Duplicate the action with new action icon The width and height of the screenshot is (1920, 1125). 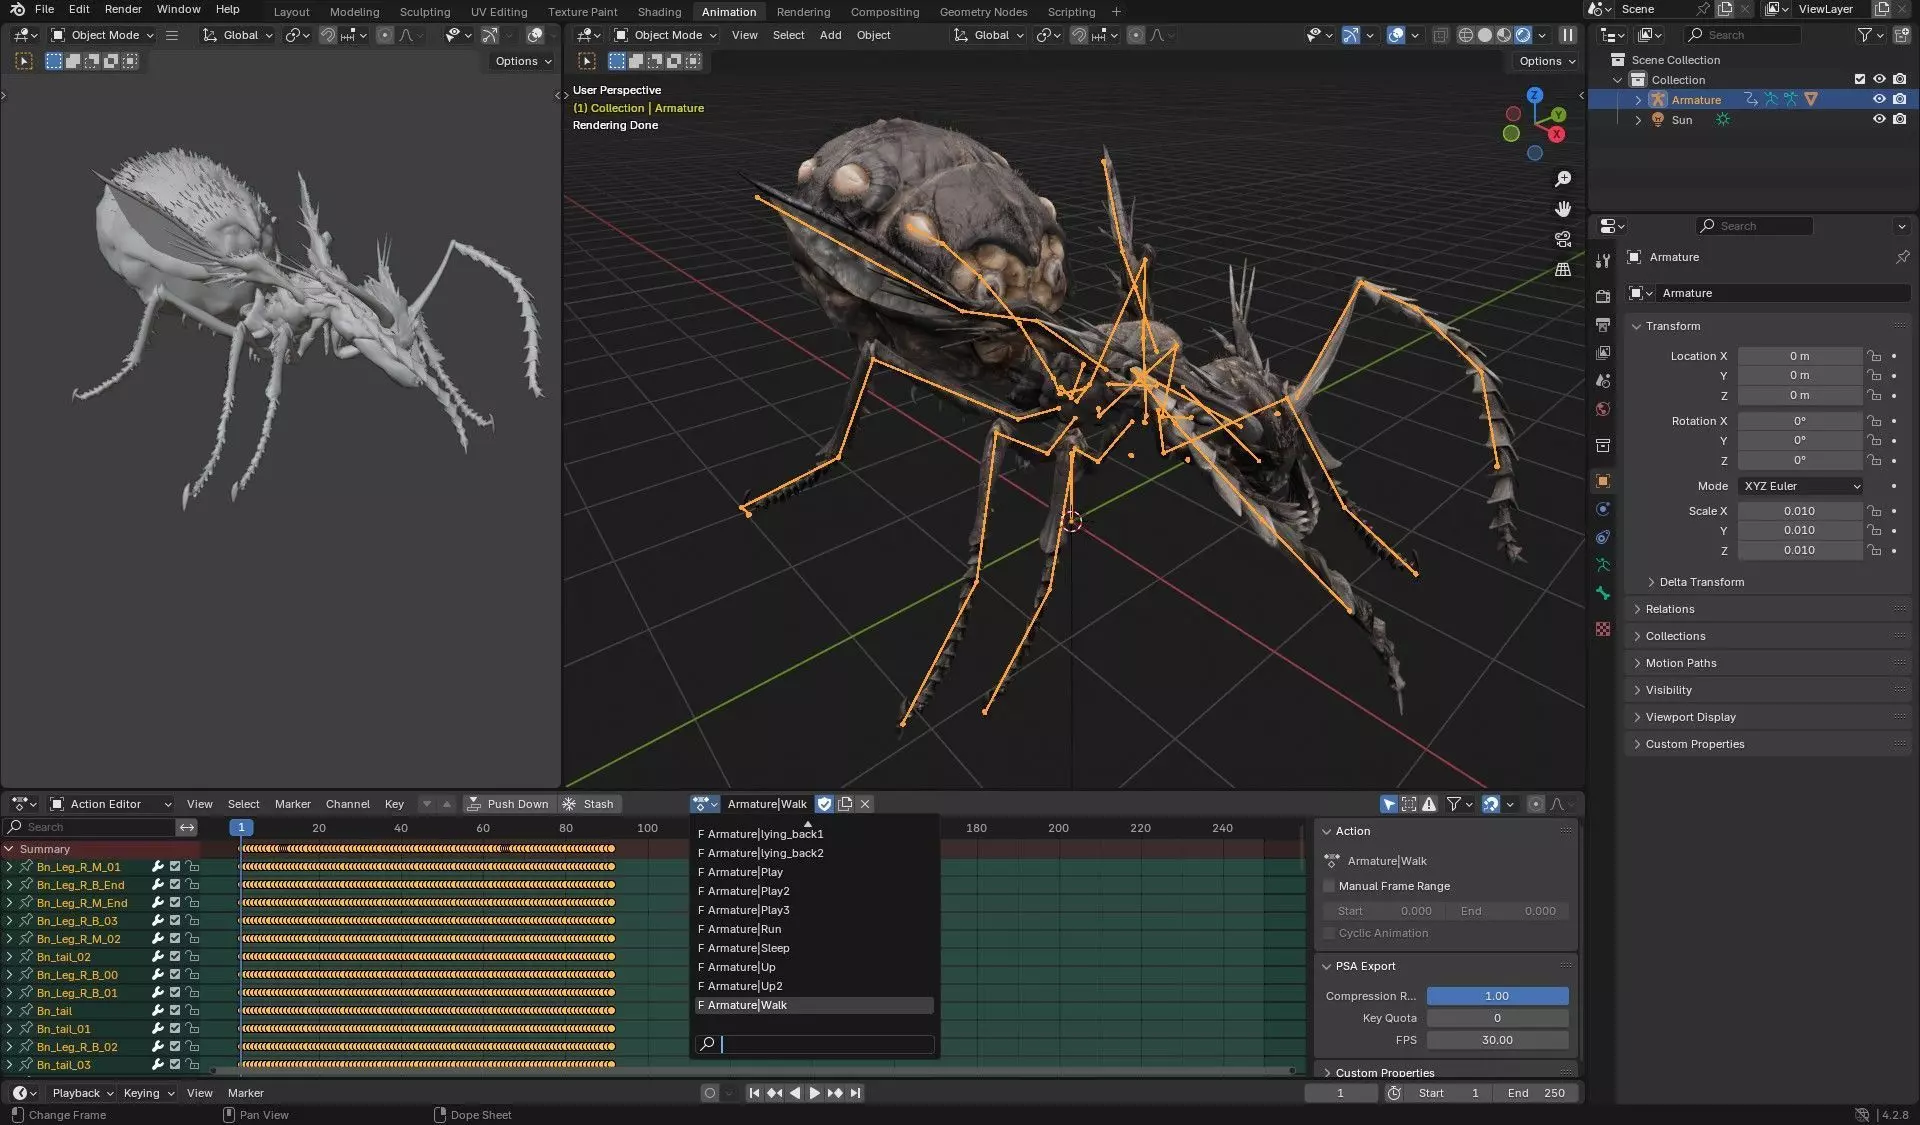point(845,804)
